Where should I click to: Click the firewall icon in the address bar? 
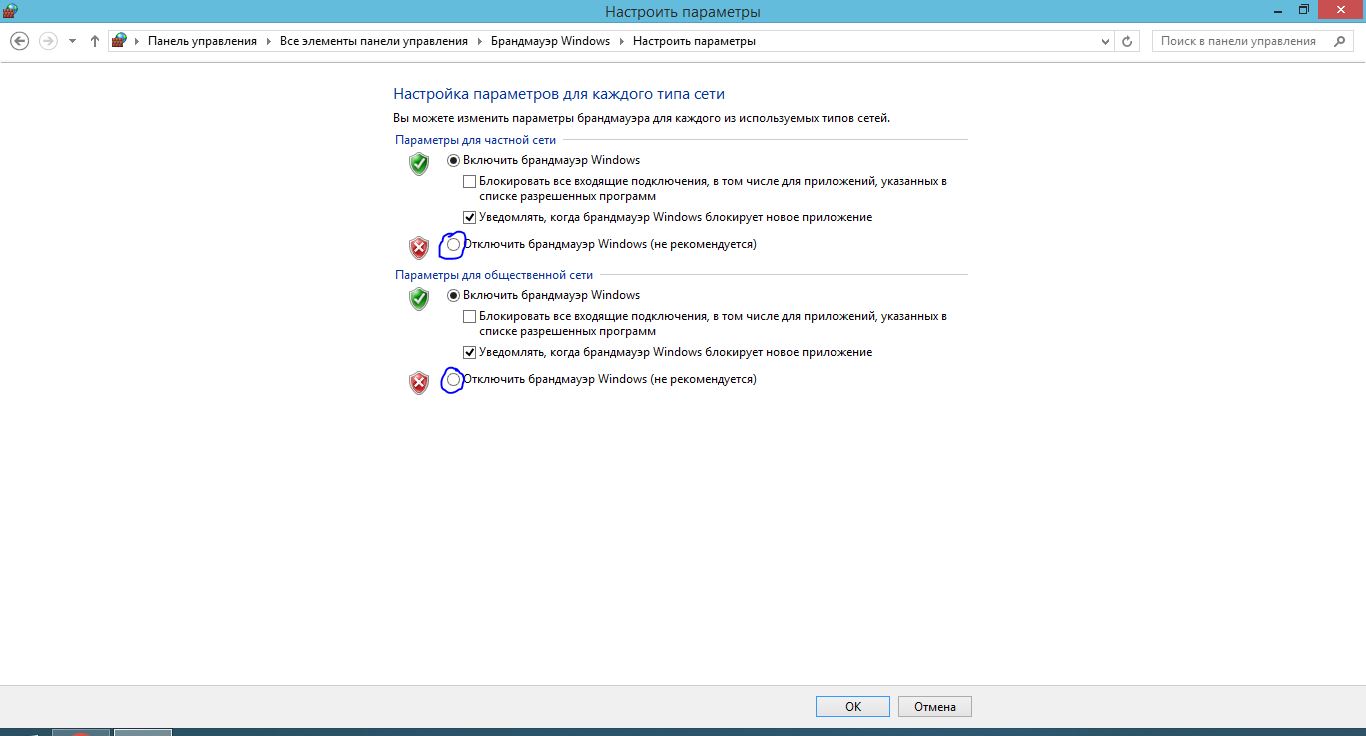click(x=120, y=41)
